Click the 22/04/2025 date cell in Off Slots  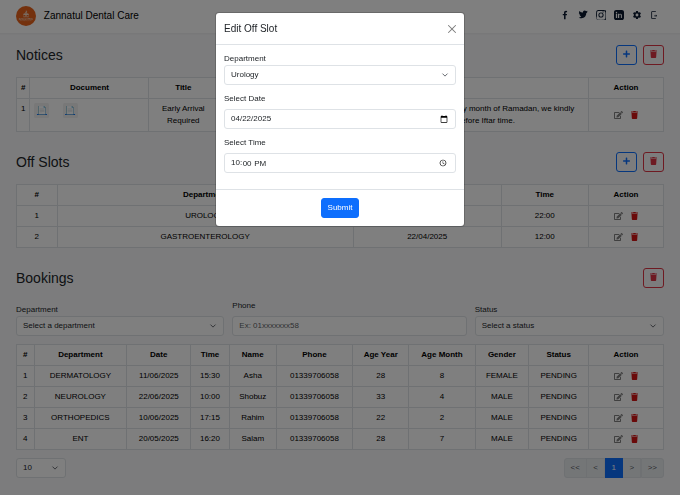tap(427, 237)
